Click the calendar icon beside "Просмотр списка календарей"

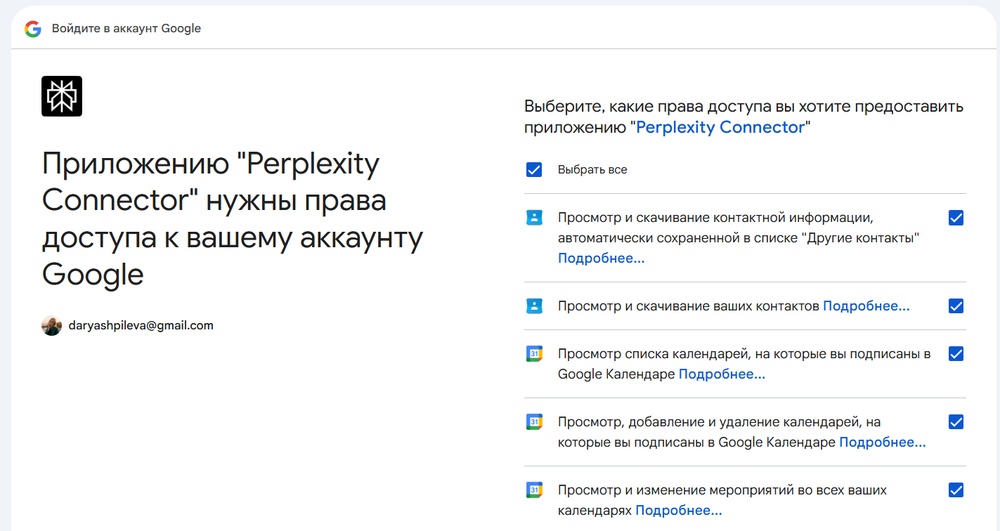point(534,354)
